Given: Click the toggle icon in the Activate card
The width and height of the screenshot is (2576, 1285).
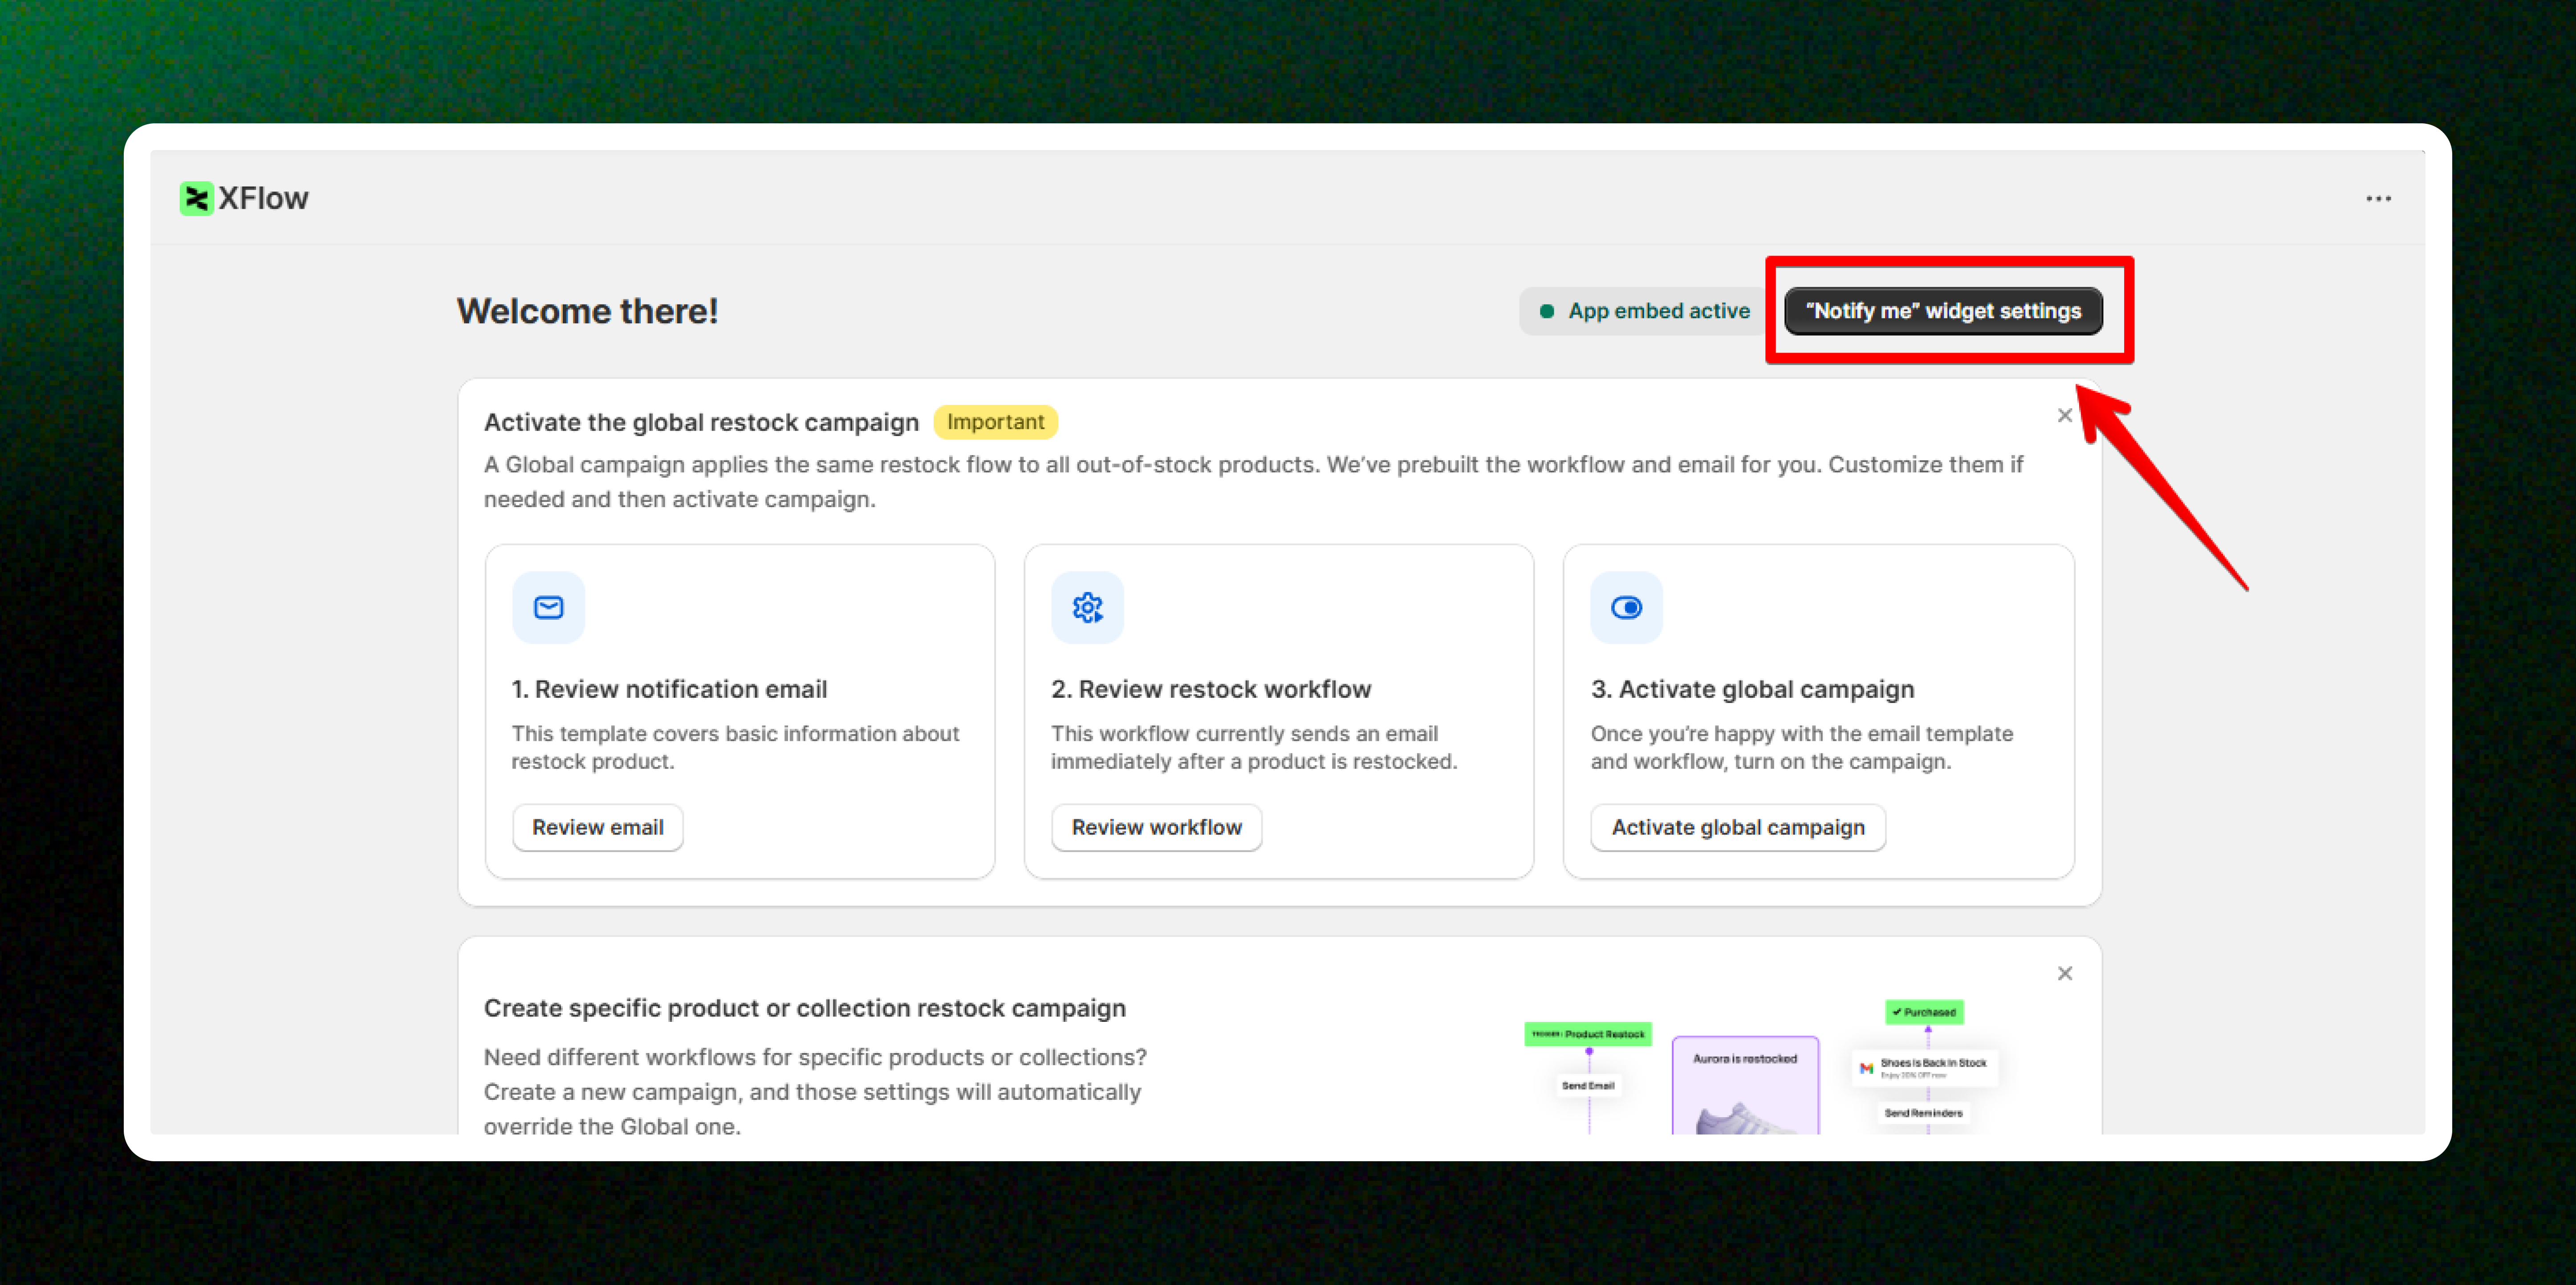Looking at the screenshot, I should [1626, 607].
